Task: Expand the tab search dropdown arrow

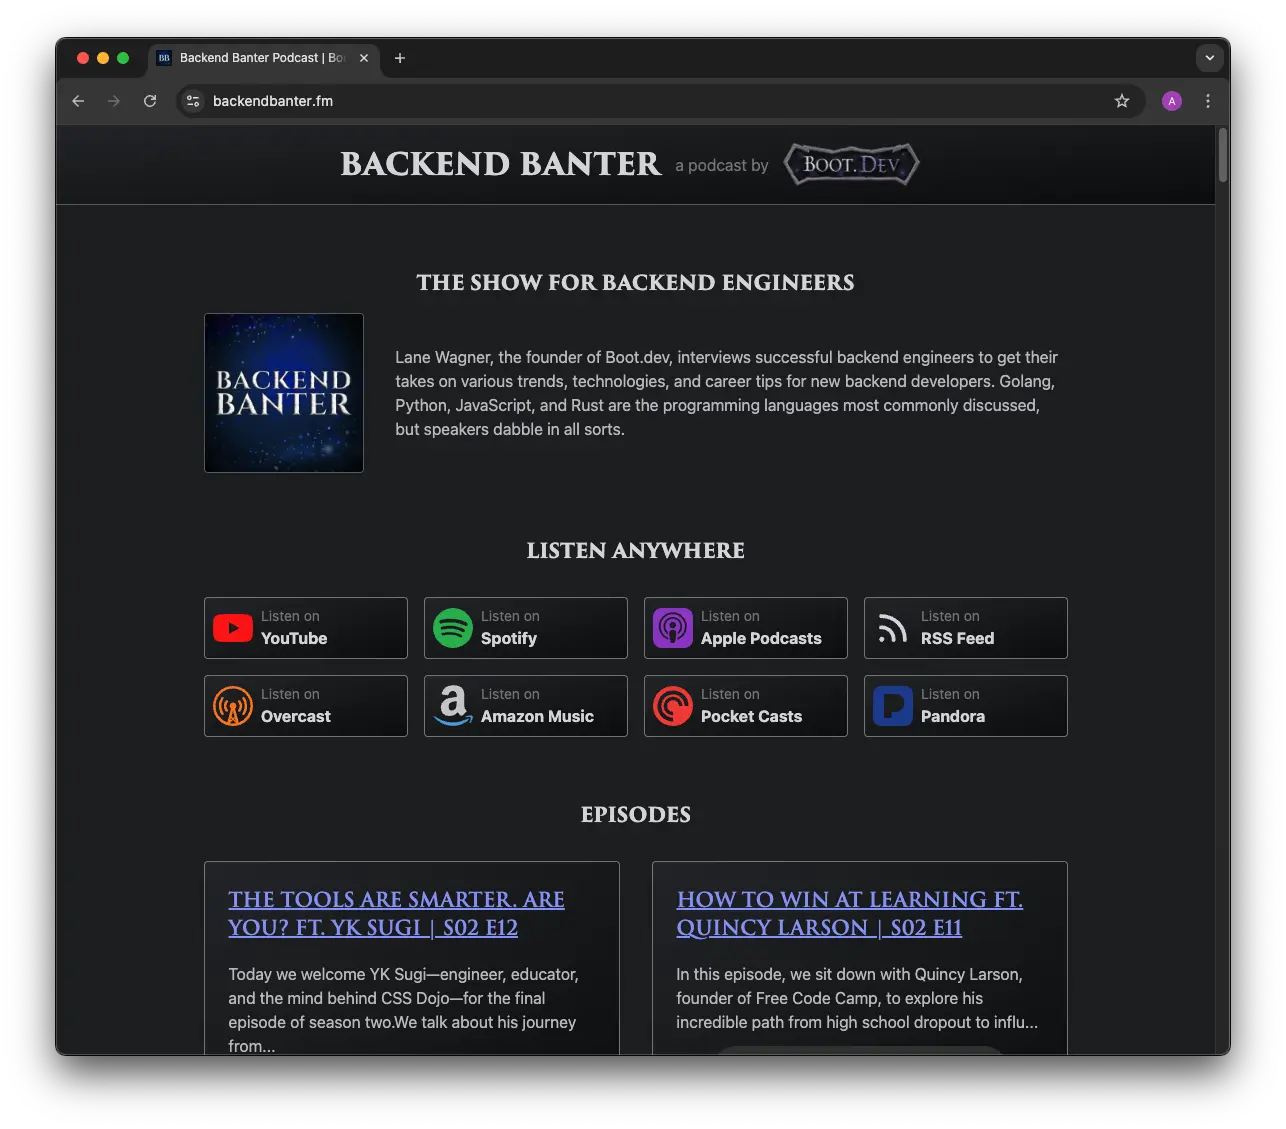Action: click(x=1210, y=58)
